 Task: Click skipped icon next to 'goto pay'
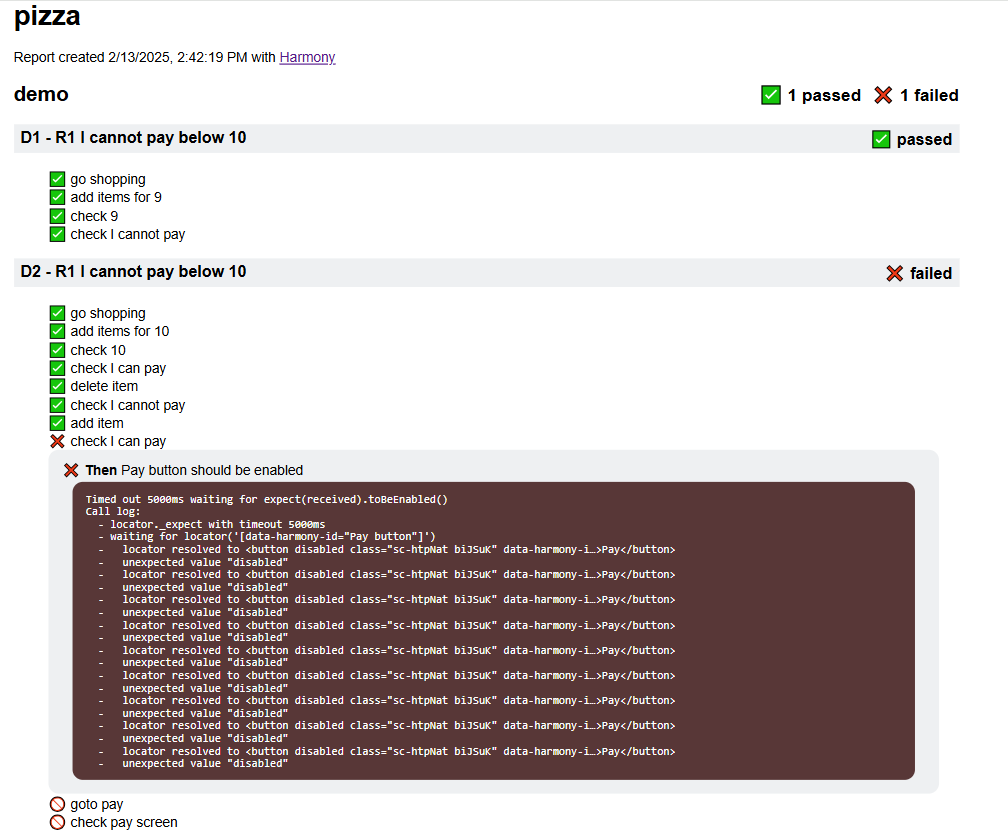[57, 804]
